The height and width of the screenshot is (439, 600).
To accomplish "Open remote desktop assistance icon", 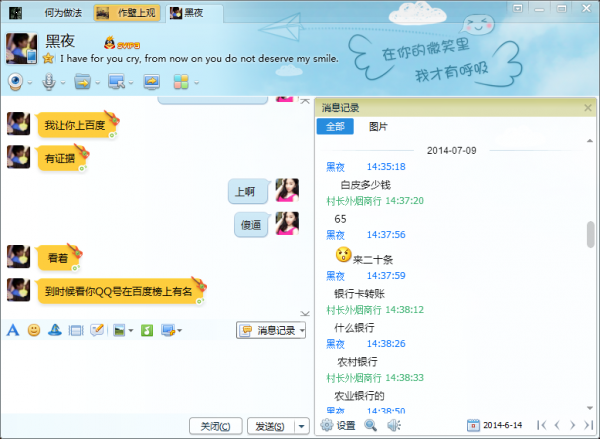I will [116, 82].
